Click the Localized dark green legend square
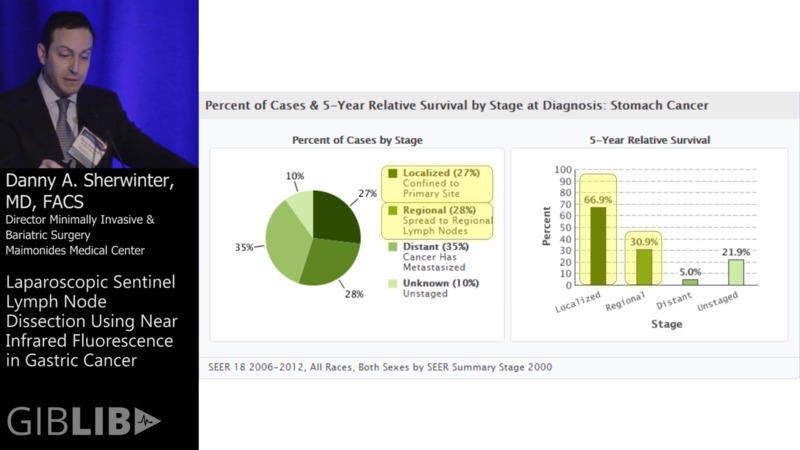This screenshot has height=450, width=800. pos(392,174)
